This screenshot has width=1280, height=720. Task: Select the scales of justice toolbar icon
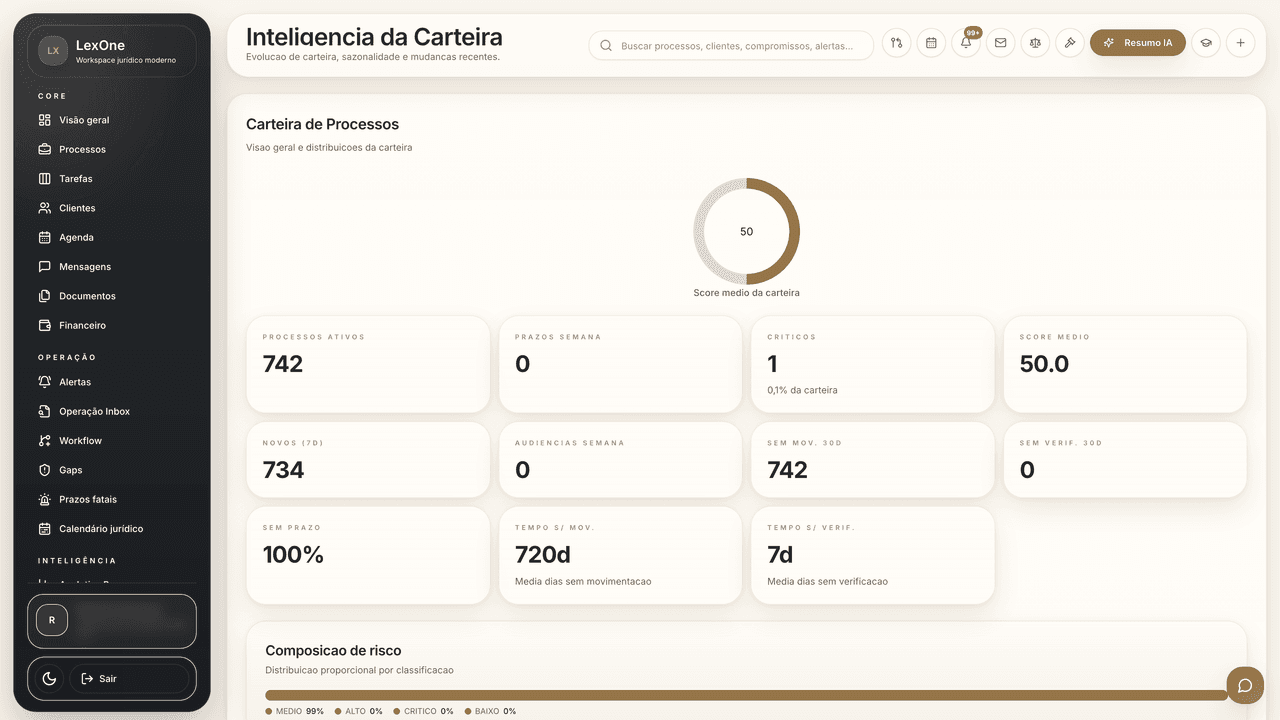[x=1035, y=43]
